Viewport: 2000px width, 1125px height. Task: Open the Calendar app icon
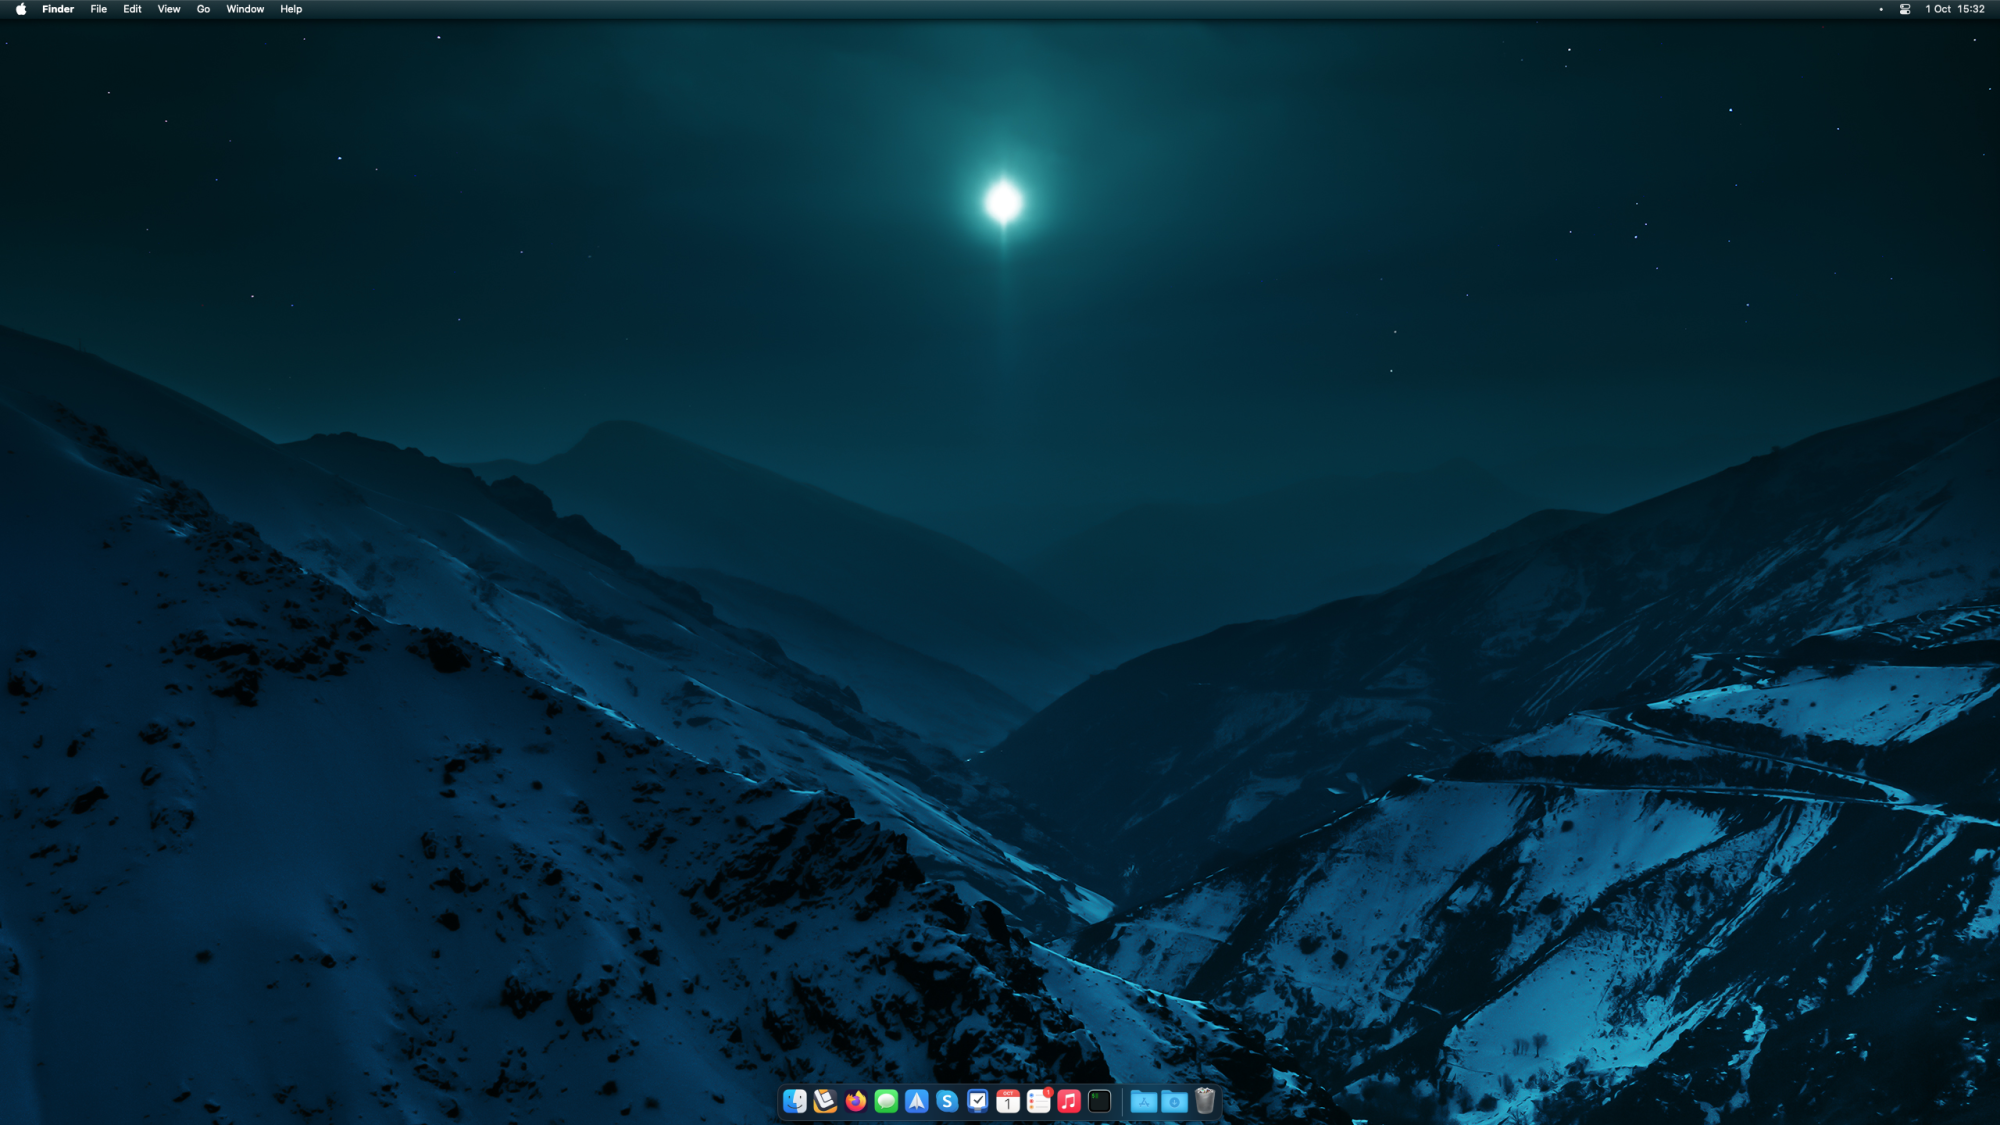(x=1008, y=1101)
